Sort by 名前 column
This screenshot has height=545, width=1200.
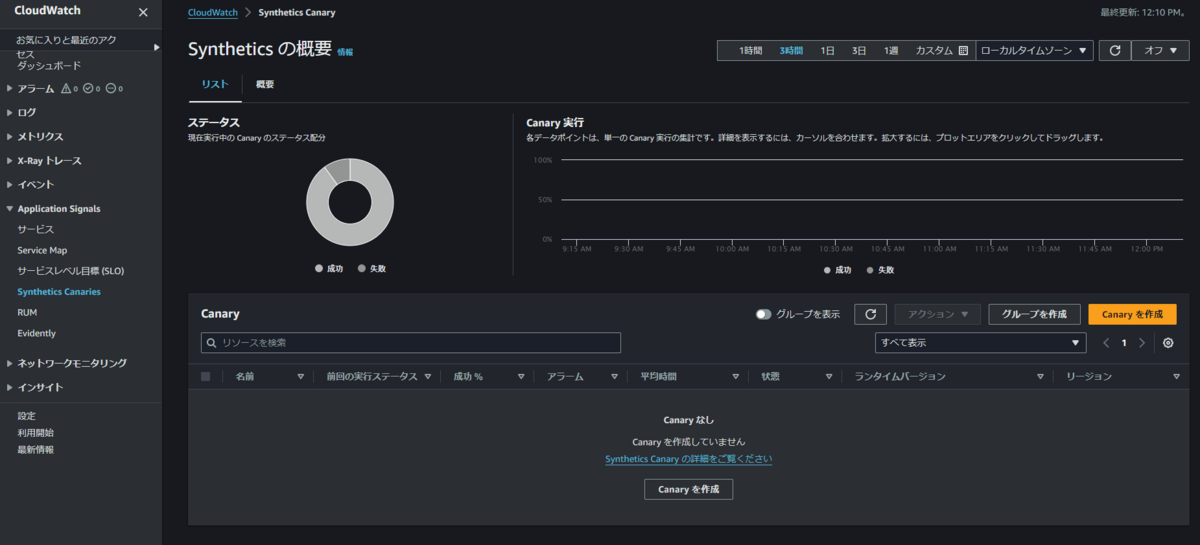point(301,377)
